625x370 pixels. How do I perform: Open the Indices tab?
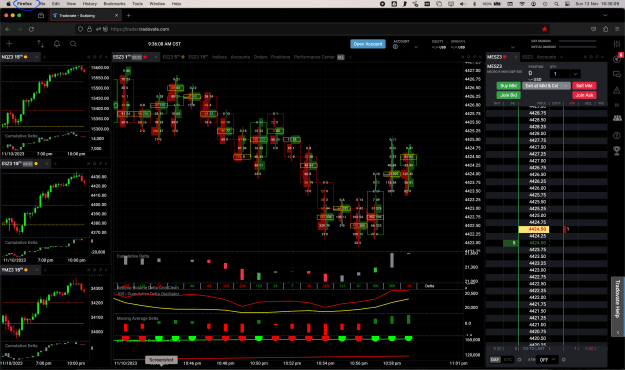(x=219, y=57)
